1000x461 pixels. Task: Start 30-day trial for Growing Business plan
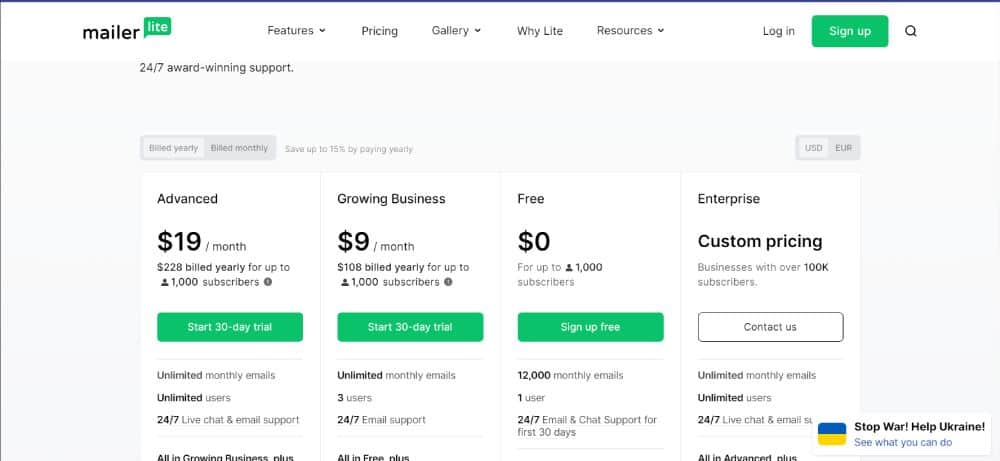tap(410, 327)
